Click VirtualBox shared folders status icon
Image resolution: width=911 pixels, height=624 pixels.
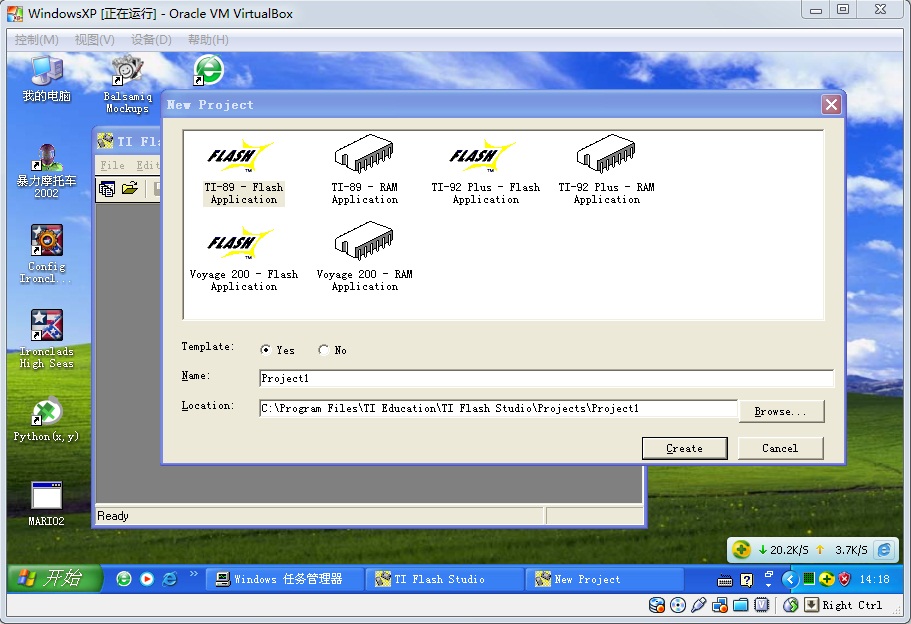(740, 605)
